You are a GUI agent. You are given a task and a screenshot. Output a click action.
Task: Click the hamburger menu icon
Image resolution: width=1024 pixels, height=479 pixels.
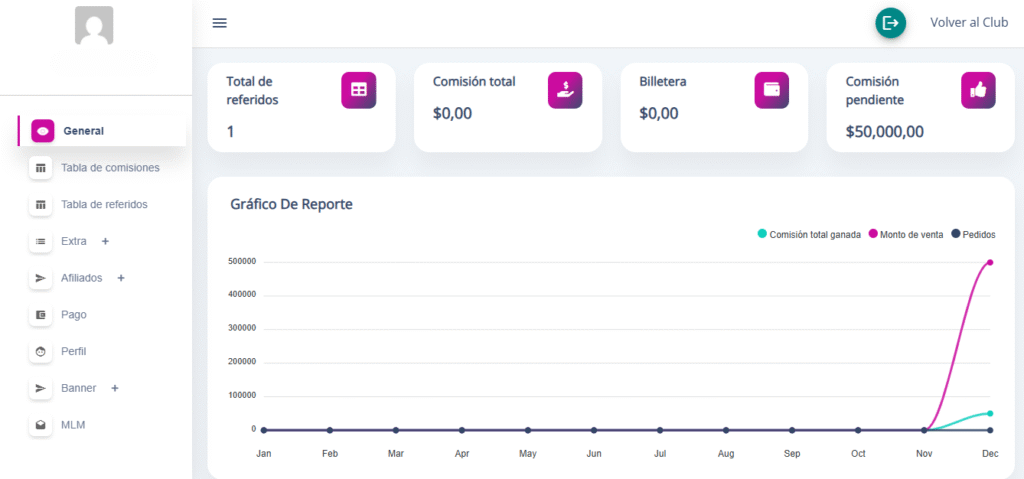(x=220, y=23)
